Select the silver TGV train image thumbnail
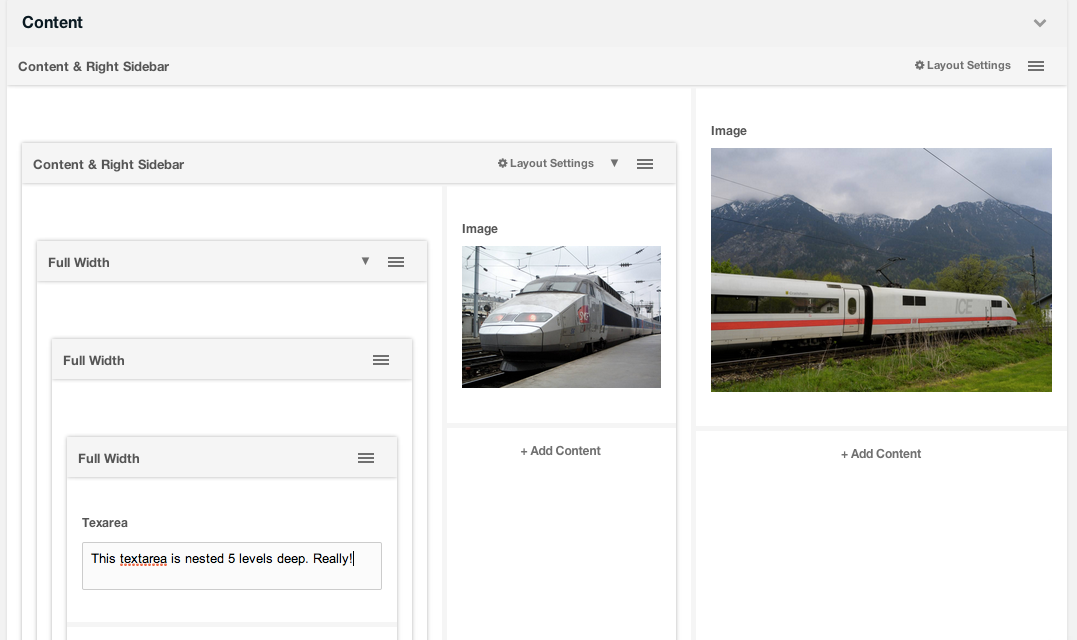 click(x=561, y=317)
